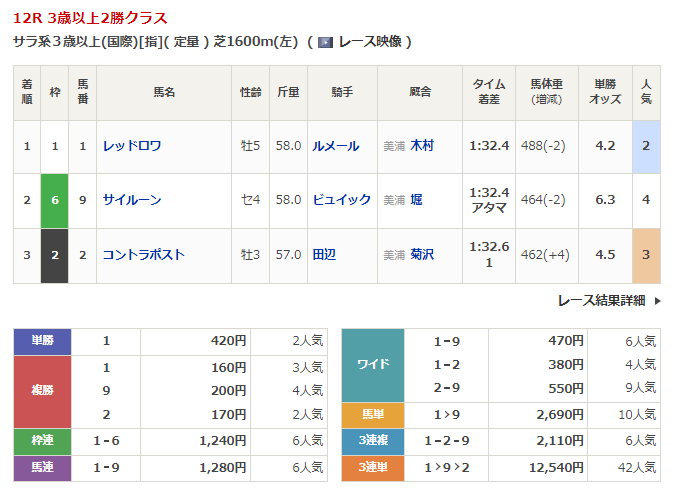Click the race video camera icon
This screenshot has width=675, height=491.
(325, 42)
